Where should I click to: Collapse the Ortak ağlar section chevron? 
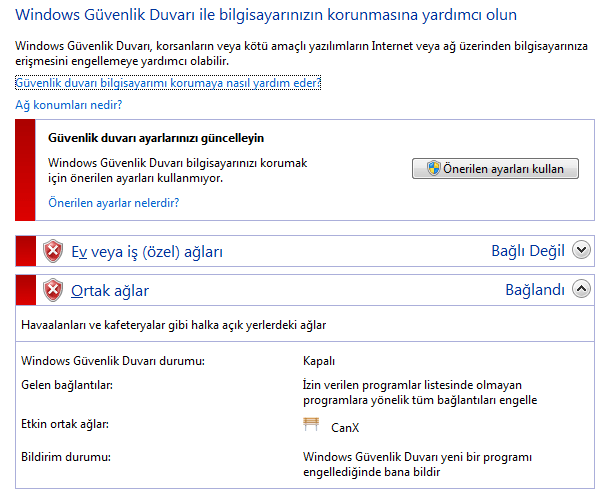[581, 289]
